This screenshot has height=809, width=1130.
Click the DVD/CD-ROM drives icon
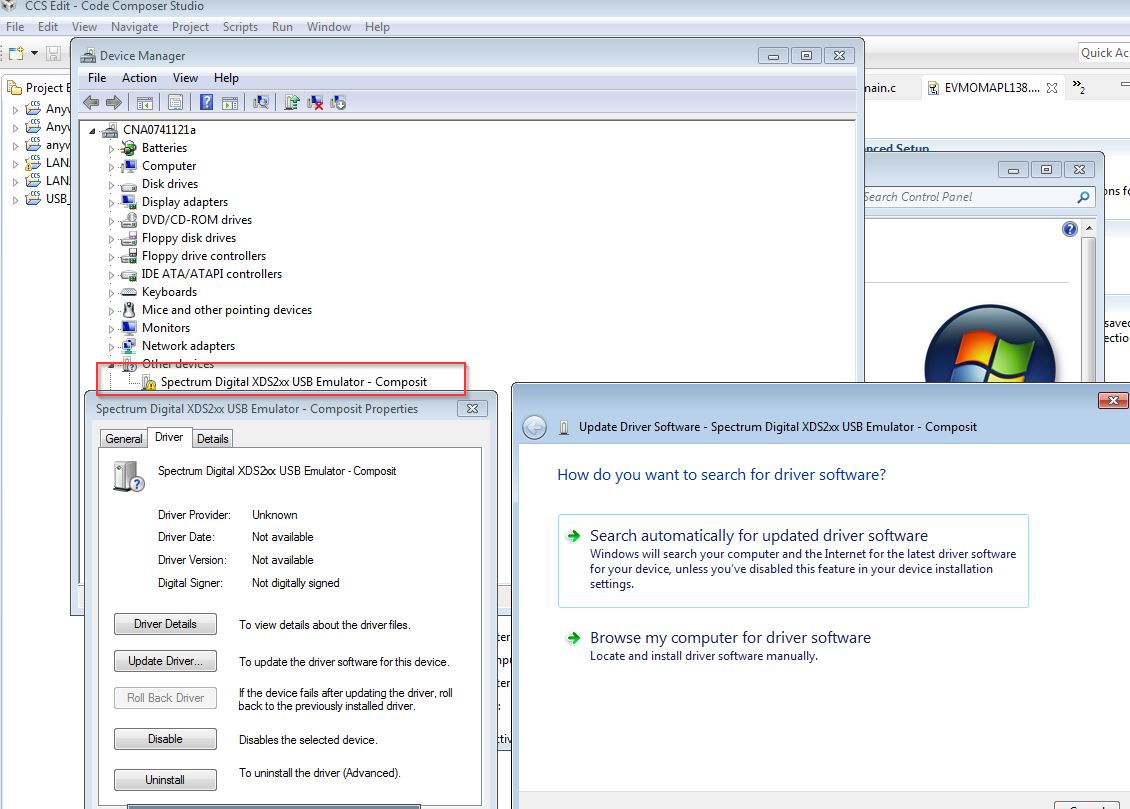point(129,220)
